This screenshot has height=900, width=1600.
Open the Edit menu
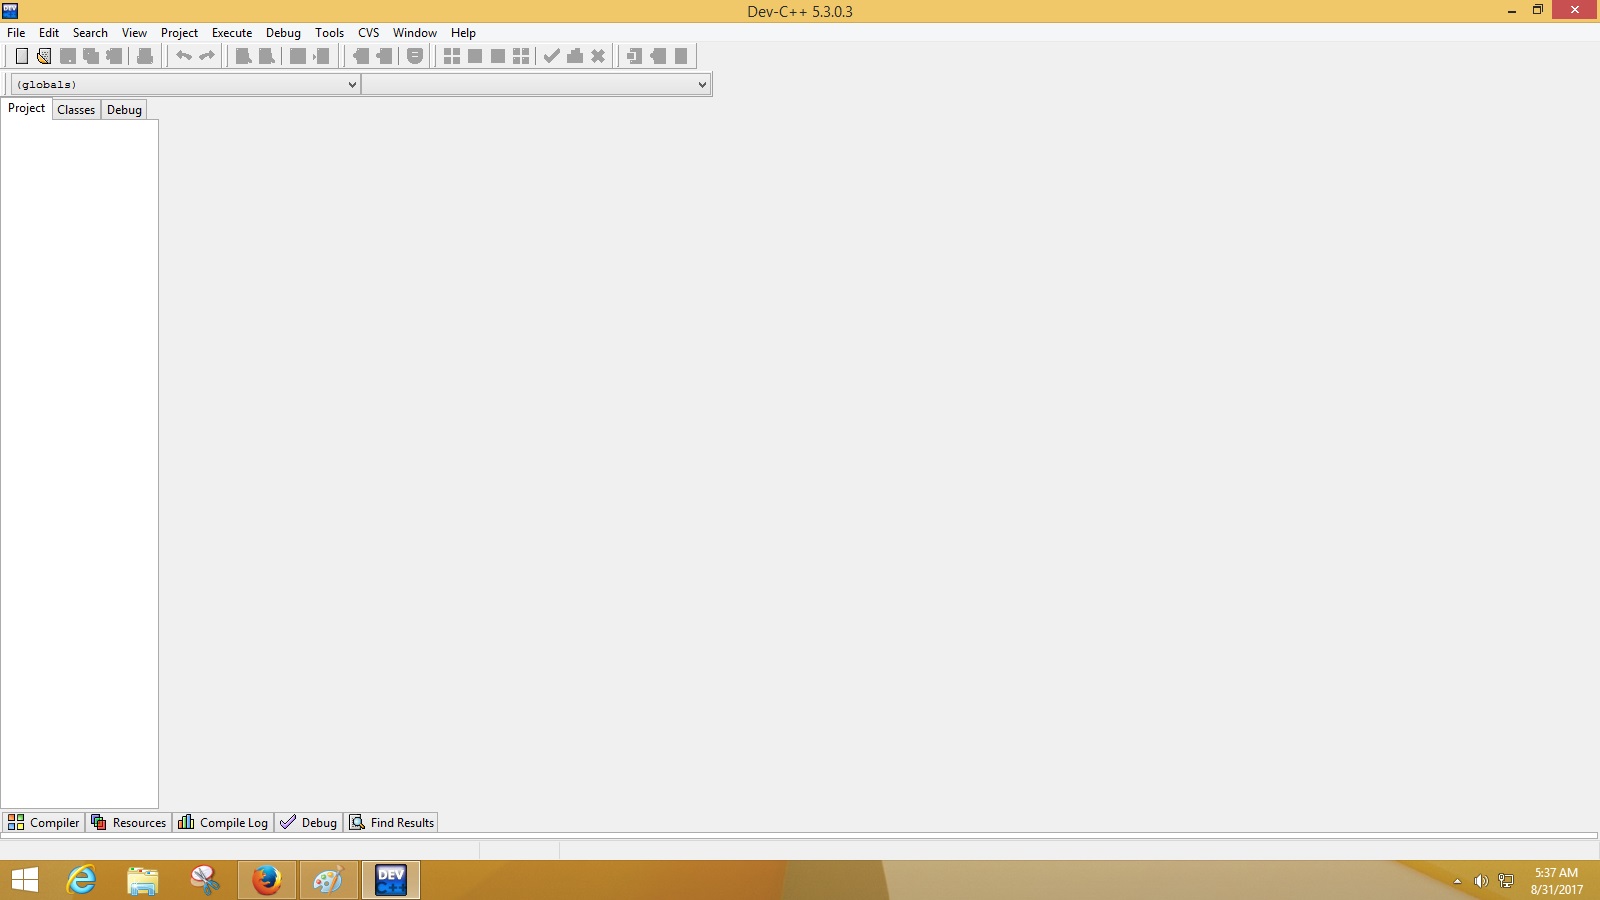[x=49, y=33]
